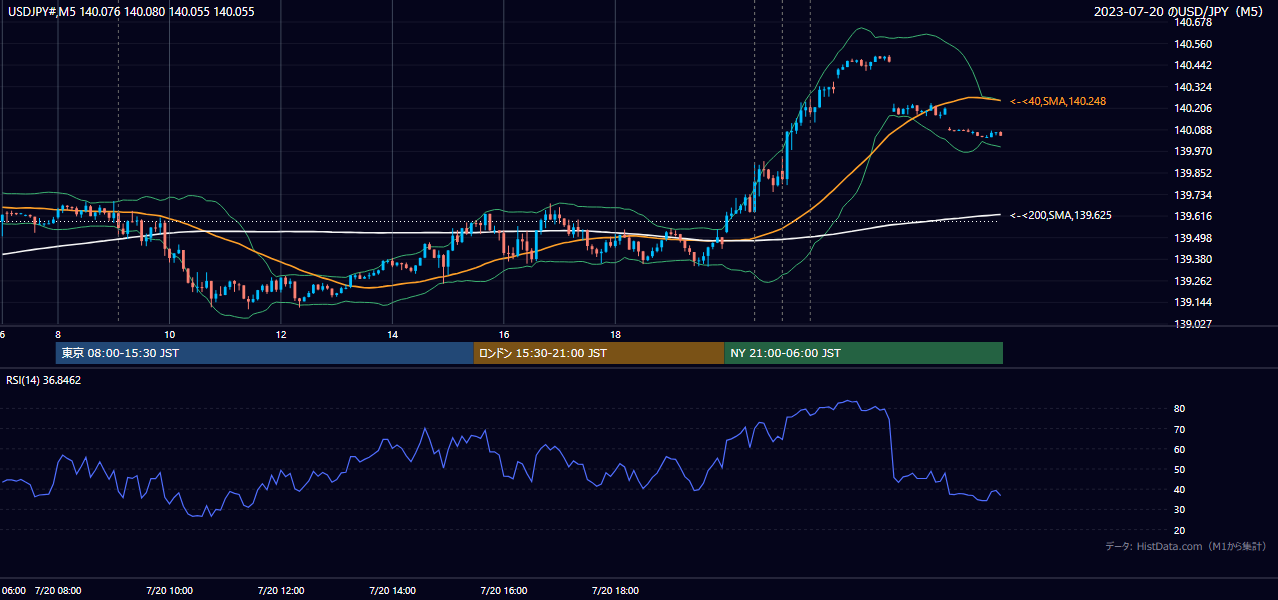This screenshot has height=600, width=1278.
Task: Click RSI scale value 70
Action: (1180, 429)
